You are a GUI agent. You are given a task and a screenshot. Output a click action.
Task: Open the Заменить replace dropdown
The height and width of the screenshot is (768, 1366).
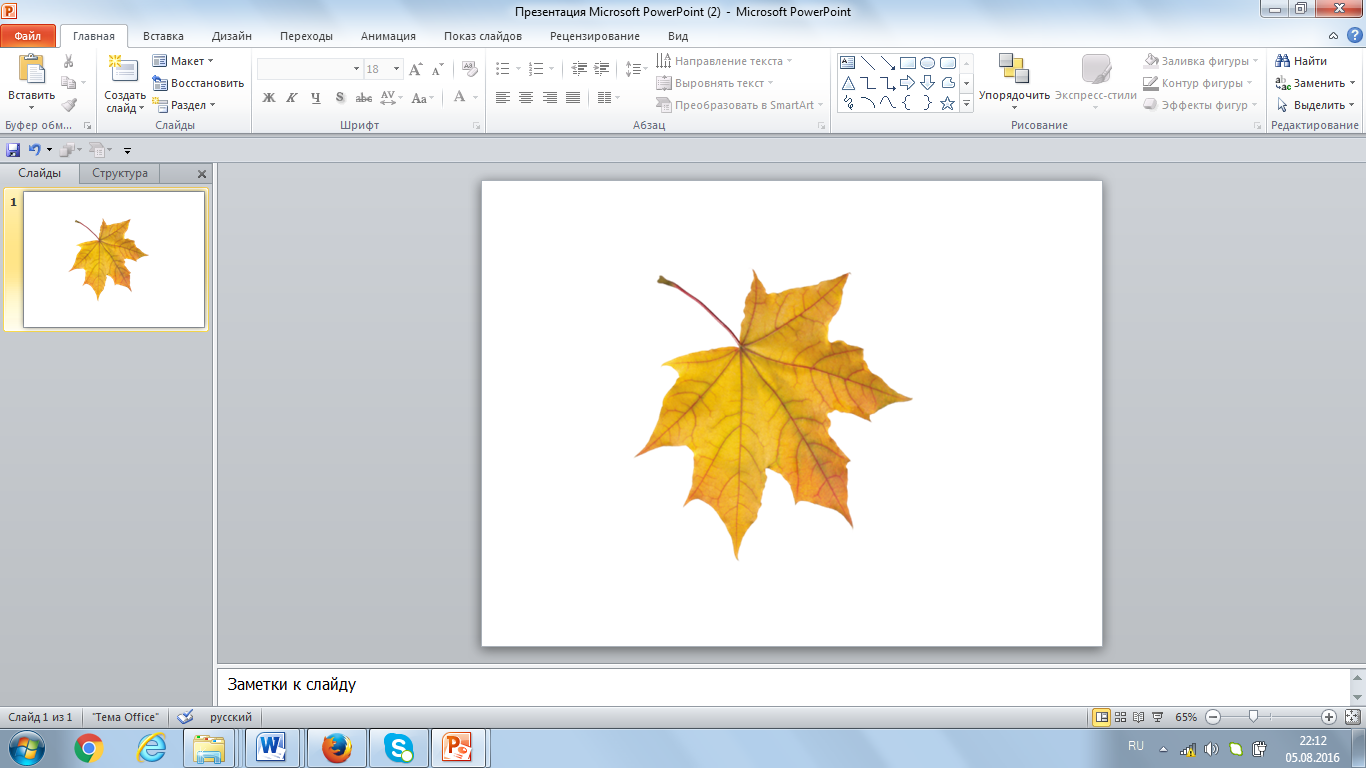tap(1316, 83)
